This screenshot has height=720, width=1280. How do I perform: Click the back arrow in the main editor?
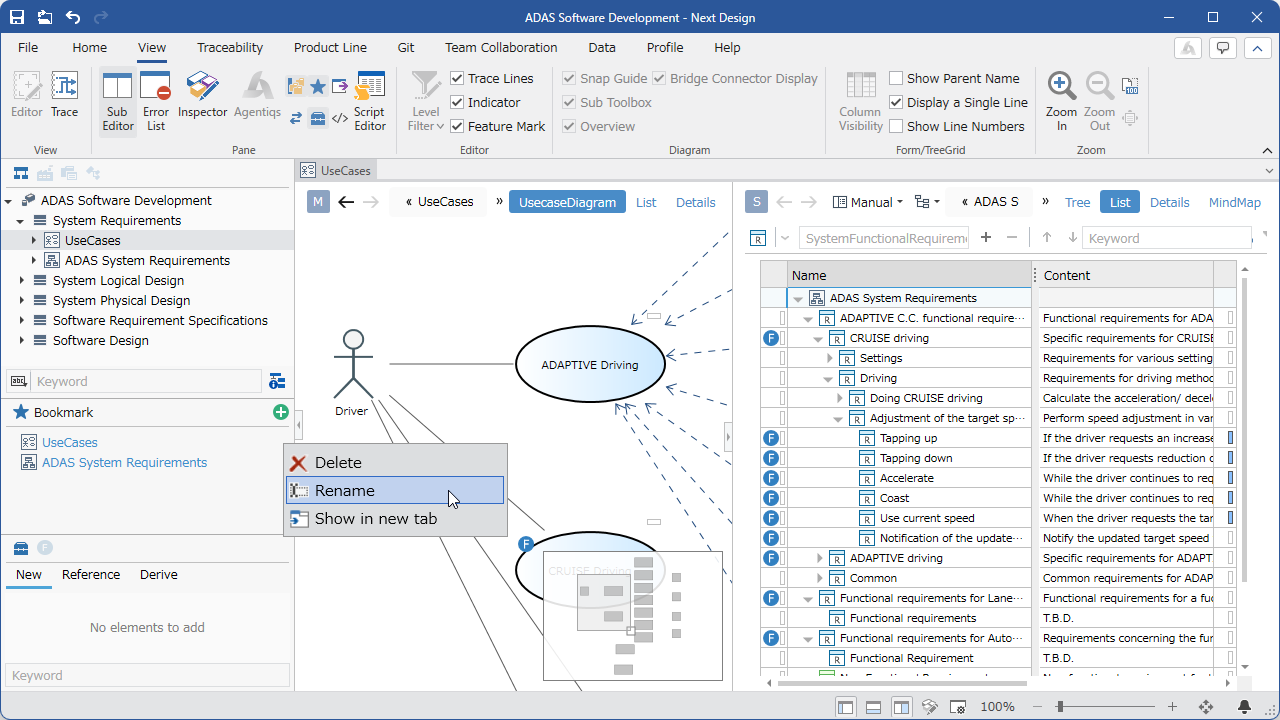[x=346, y=202]
